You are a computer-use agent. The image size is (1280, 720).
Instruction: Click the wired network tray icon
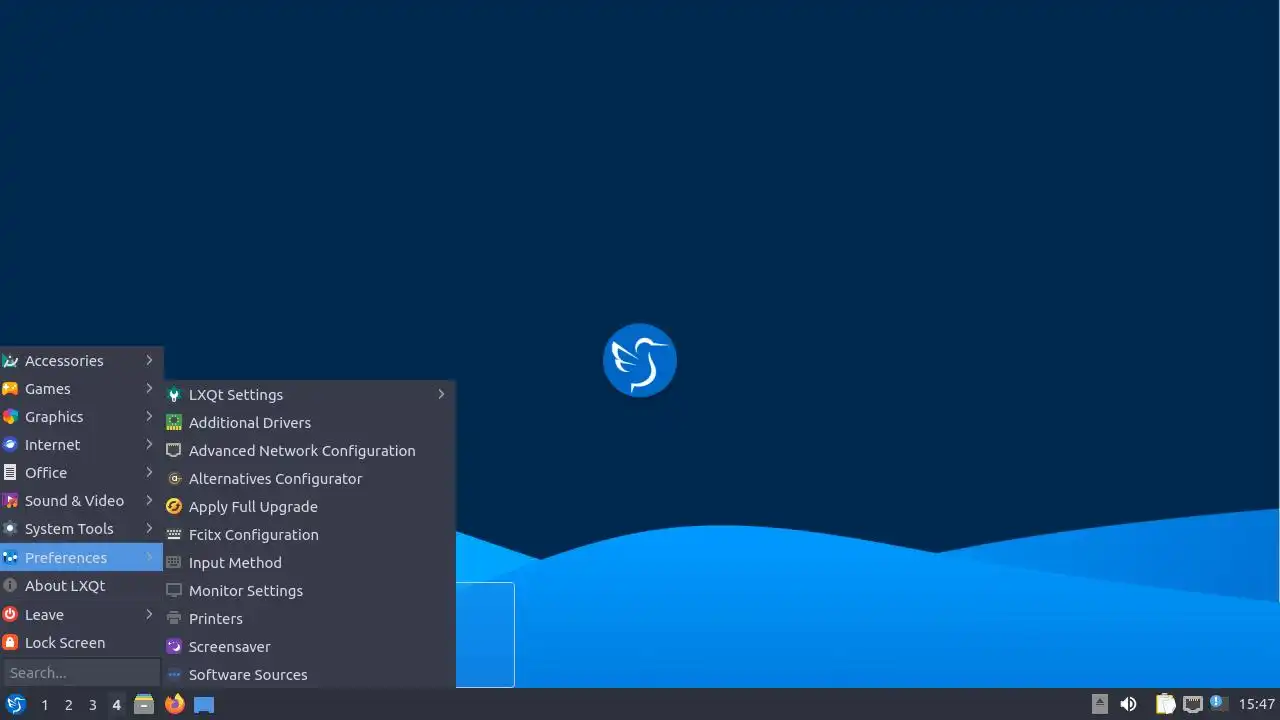tap(1192, 704)
